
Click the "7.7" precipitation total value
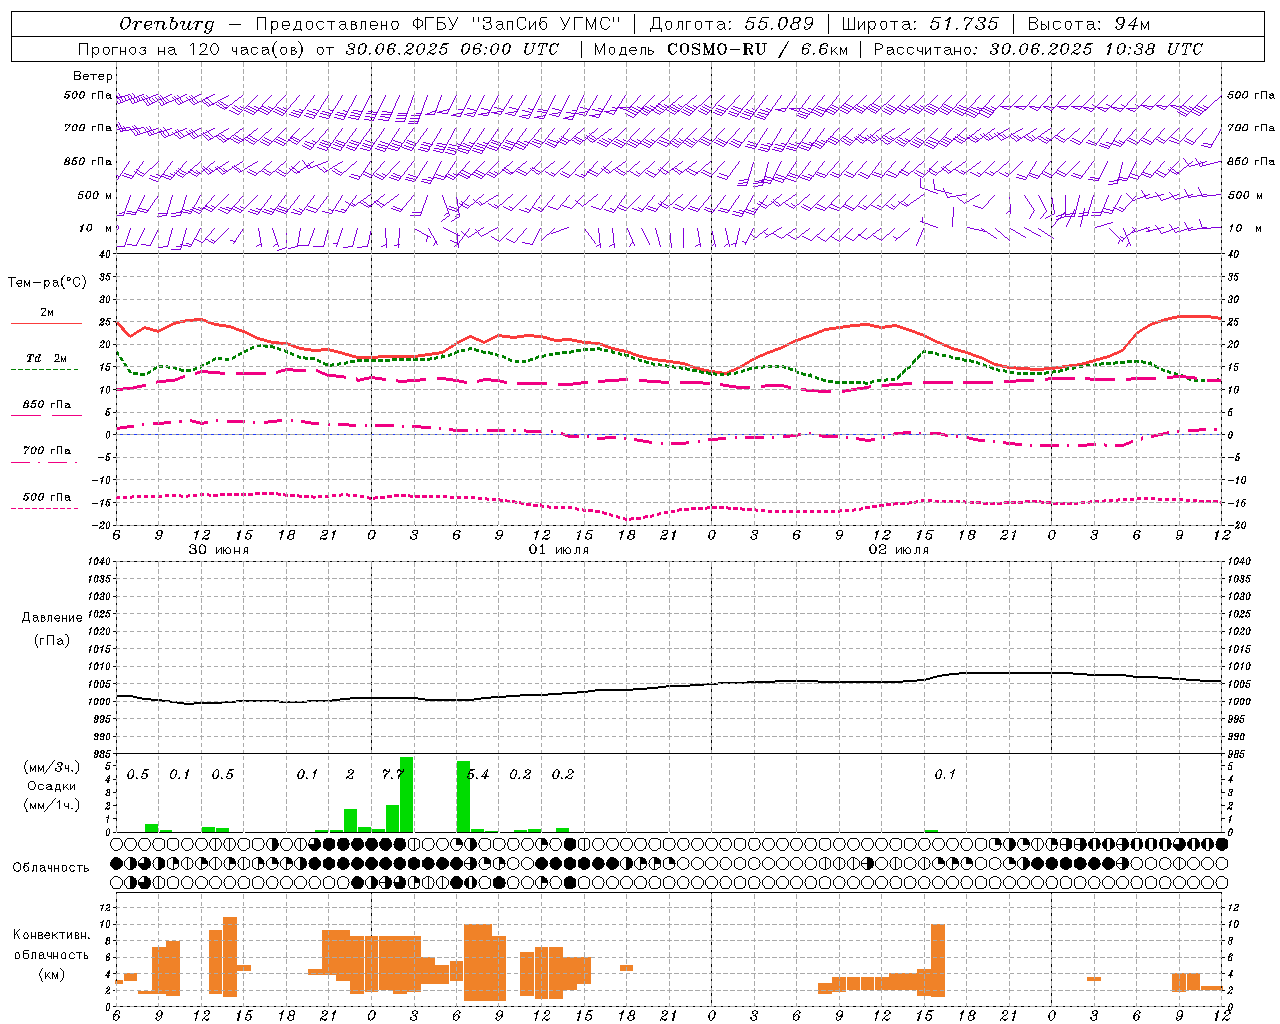(393, 774)
